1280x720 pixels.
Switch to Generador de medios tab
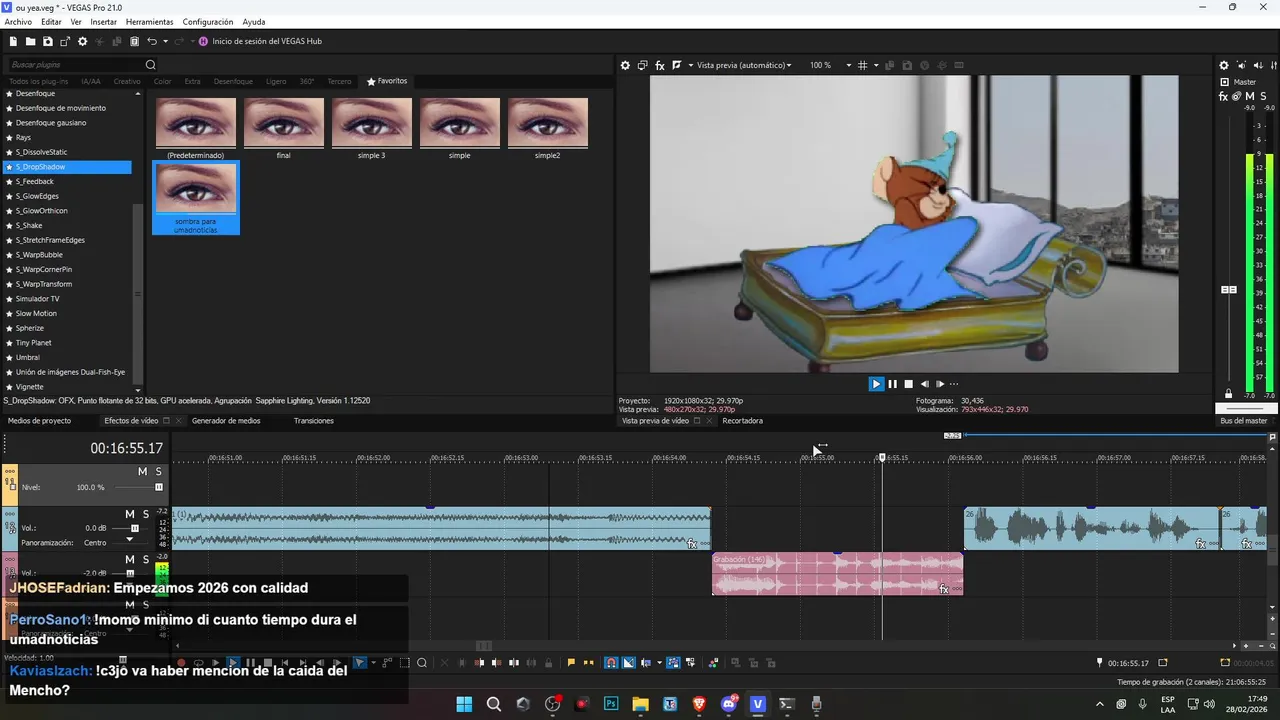coord(226,421)
